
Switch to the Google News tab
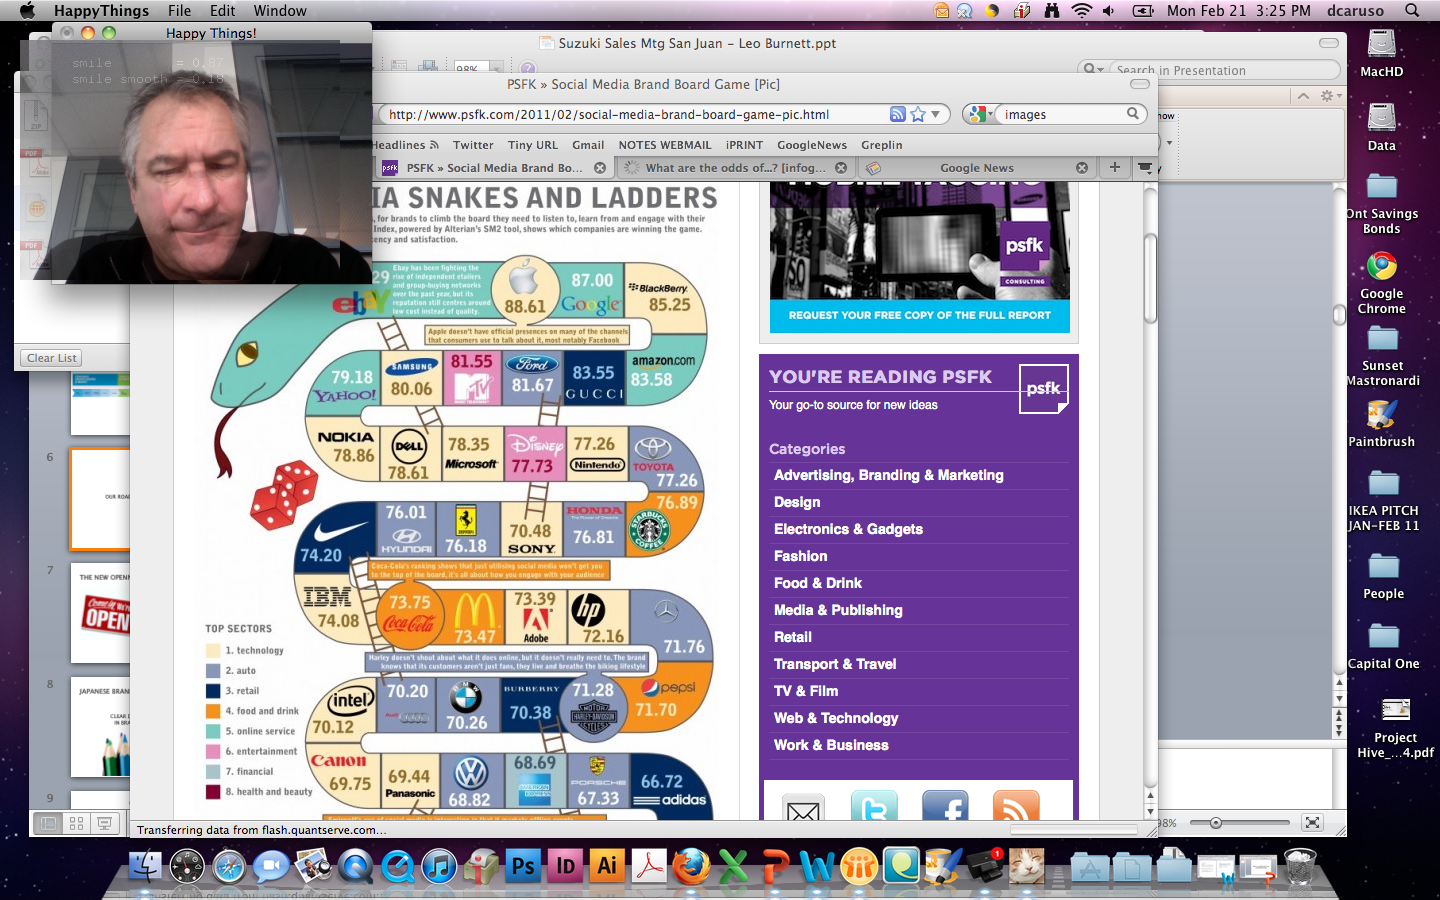[x=976, y=168]
